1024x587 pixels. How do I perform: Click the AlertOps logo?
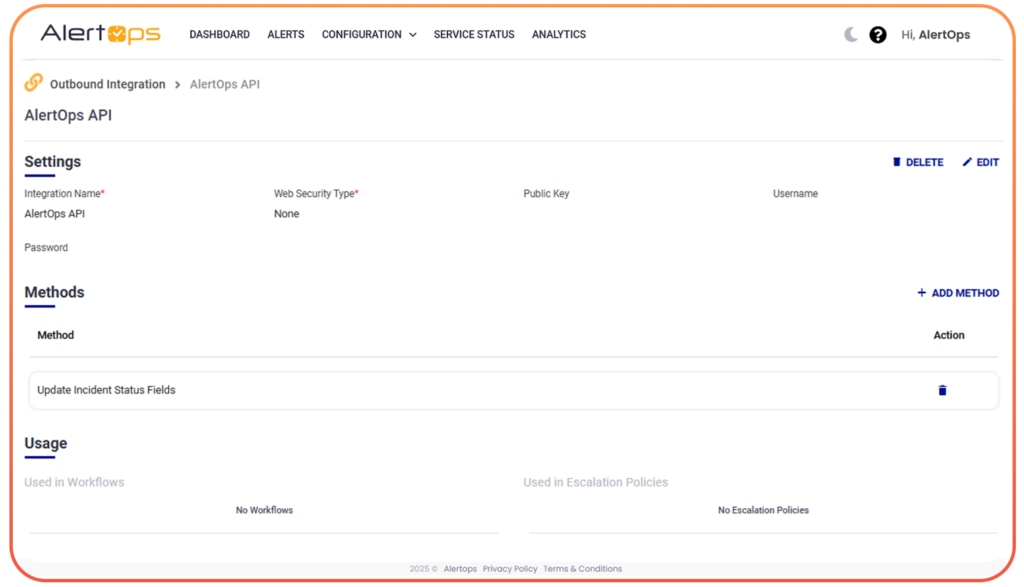pos(101,33)
